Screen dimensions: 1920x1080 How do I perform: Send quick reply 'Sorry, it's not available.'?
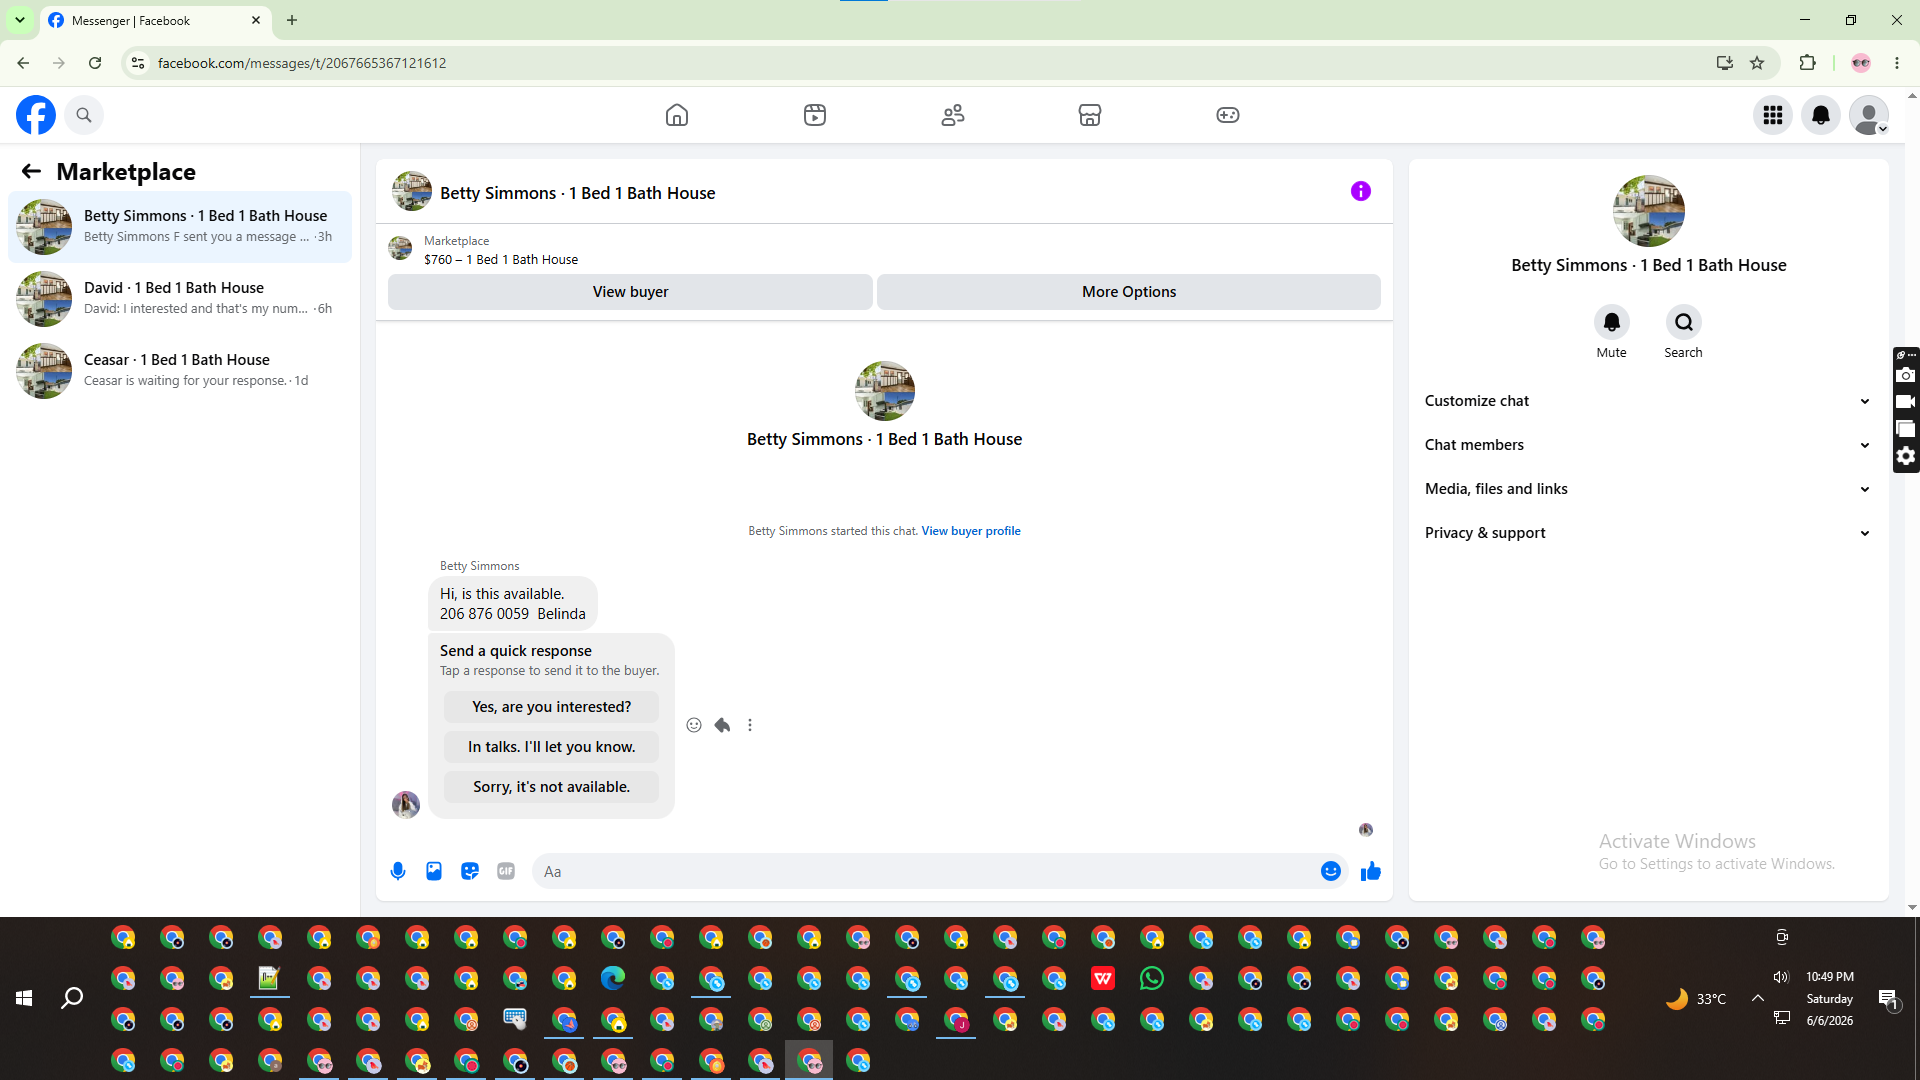(551, 787)
